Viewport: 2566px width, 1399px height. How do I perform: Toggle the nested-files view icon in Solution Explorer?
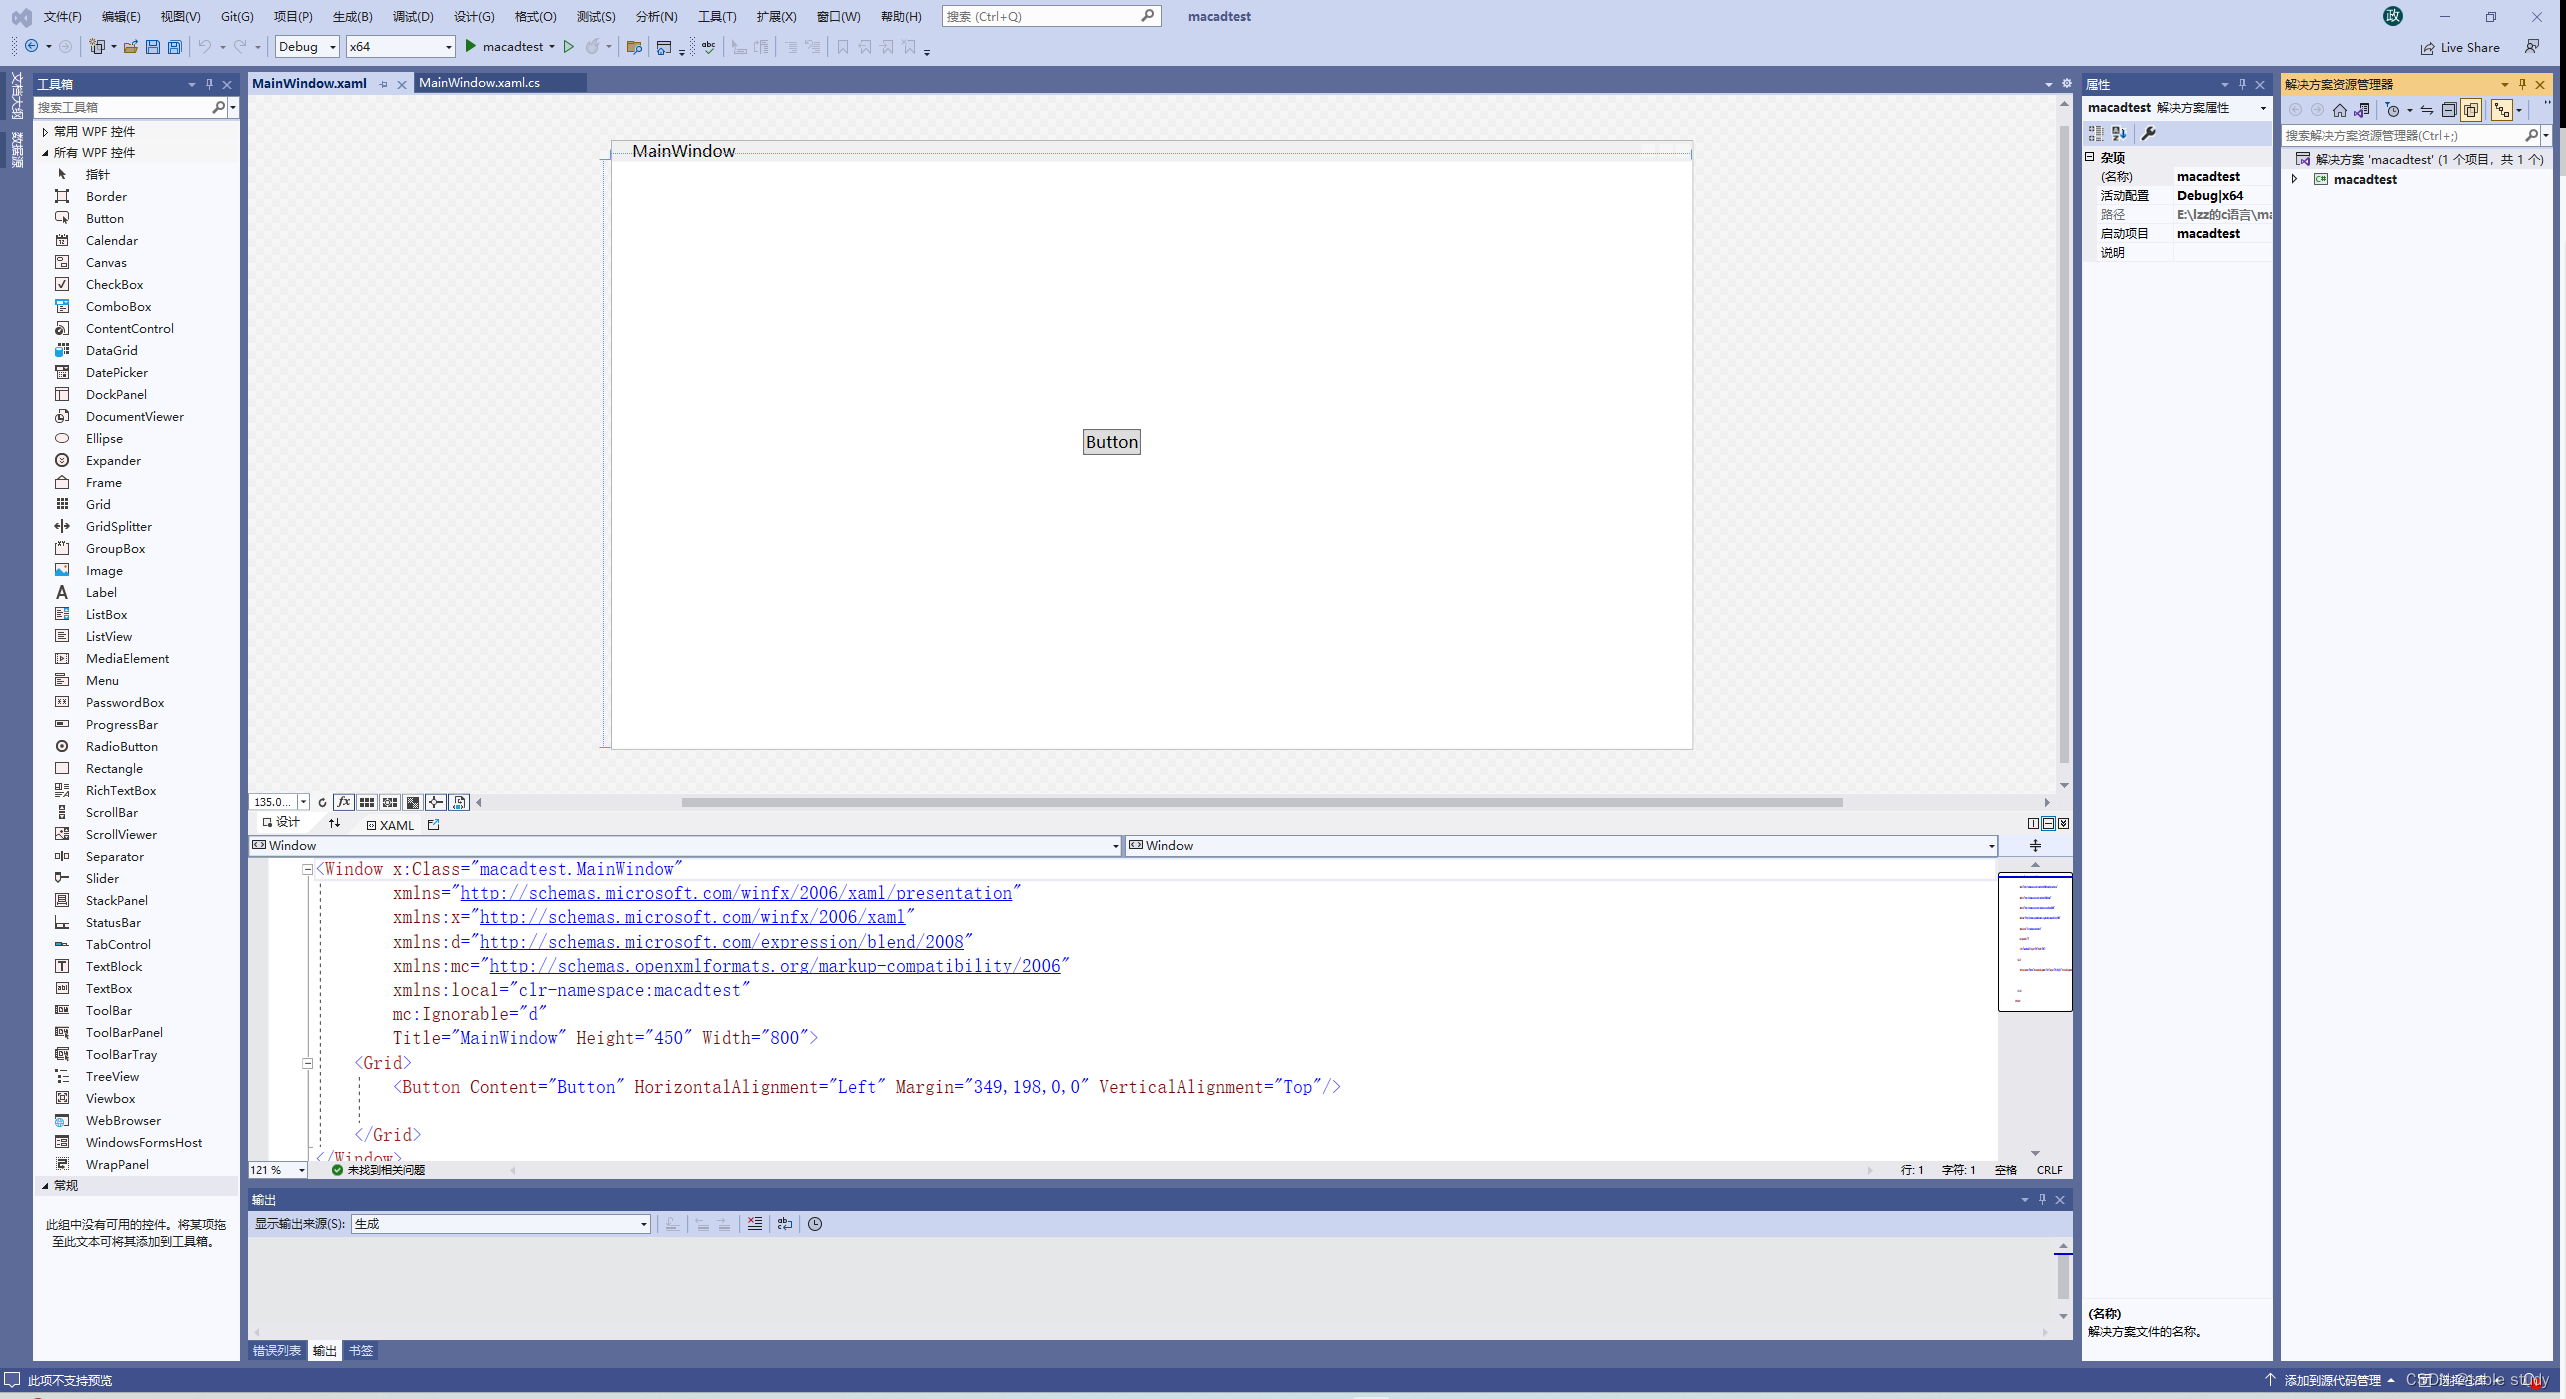[x=2502, y=110]
